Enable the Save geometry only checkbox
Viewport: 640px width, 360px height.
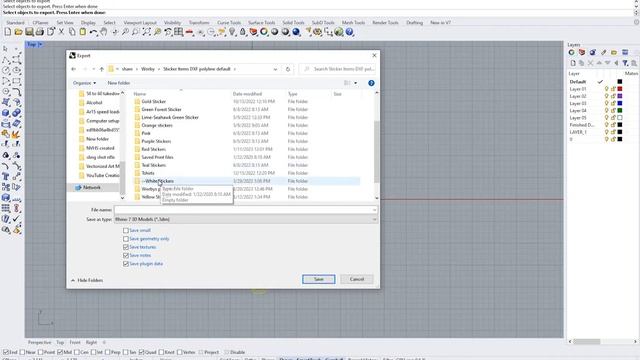coord(126,239)
